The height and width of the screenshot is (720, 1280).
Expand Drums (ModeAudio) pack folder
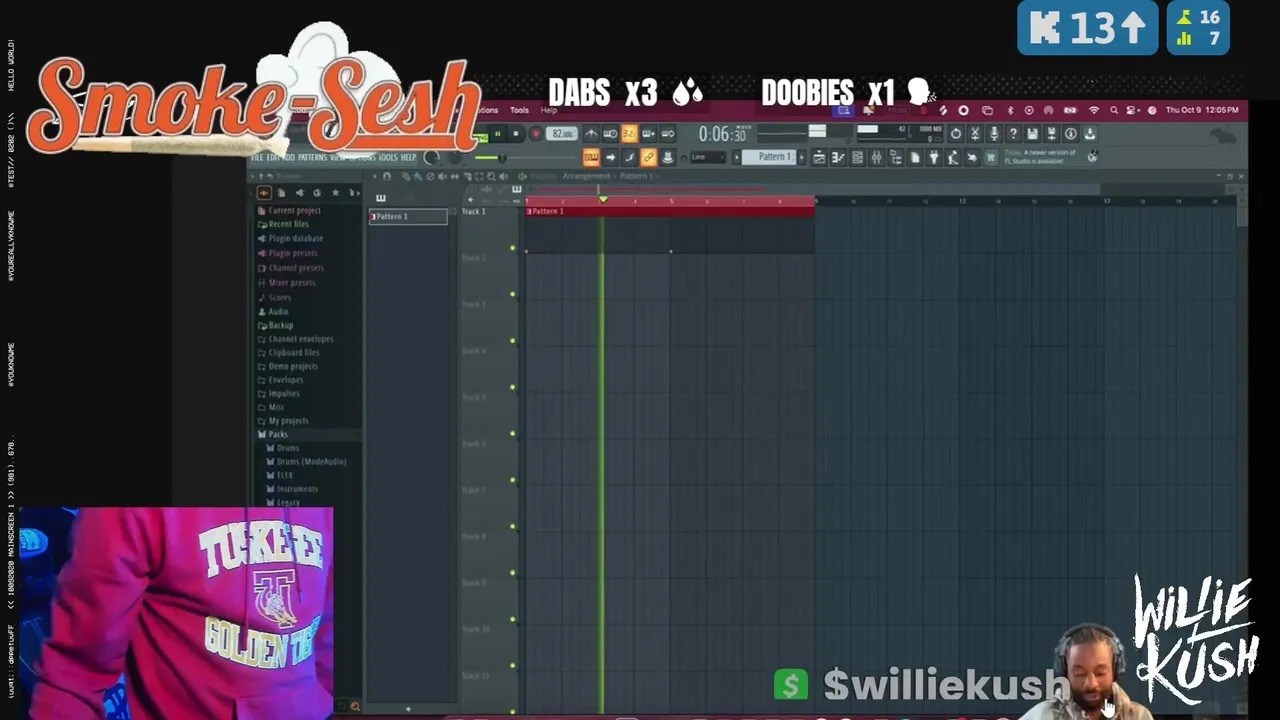pyautogui.click(x=306, y=461)
